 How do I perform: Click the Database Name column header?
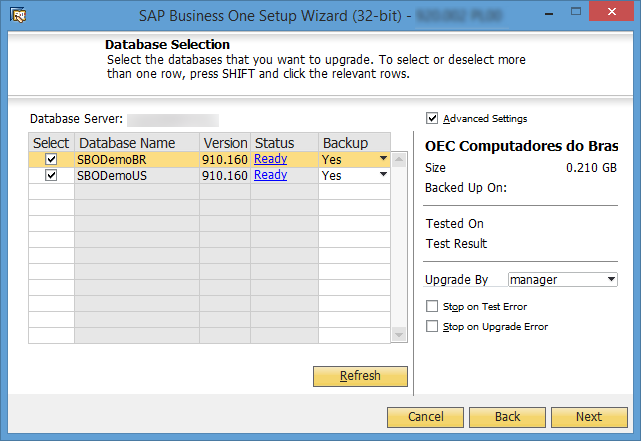137,143
